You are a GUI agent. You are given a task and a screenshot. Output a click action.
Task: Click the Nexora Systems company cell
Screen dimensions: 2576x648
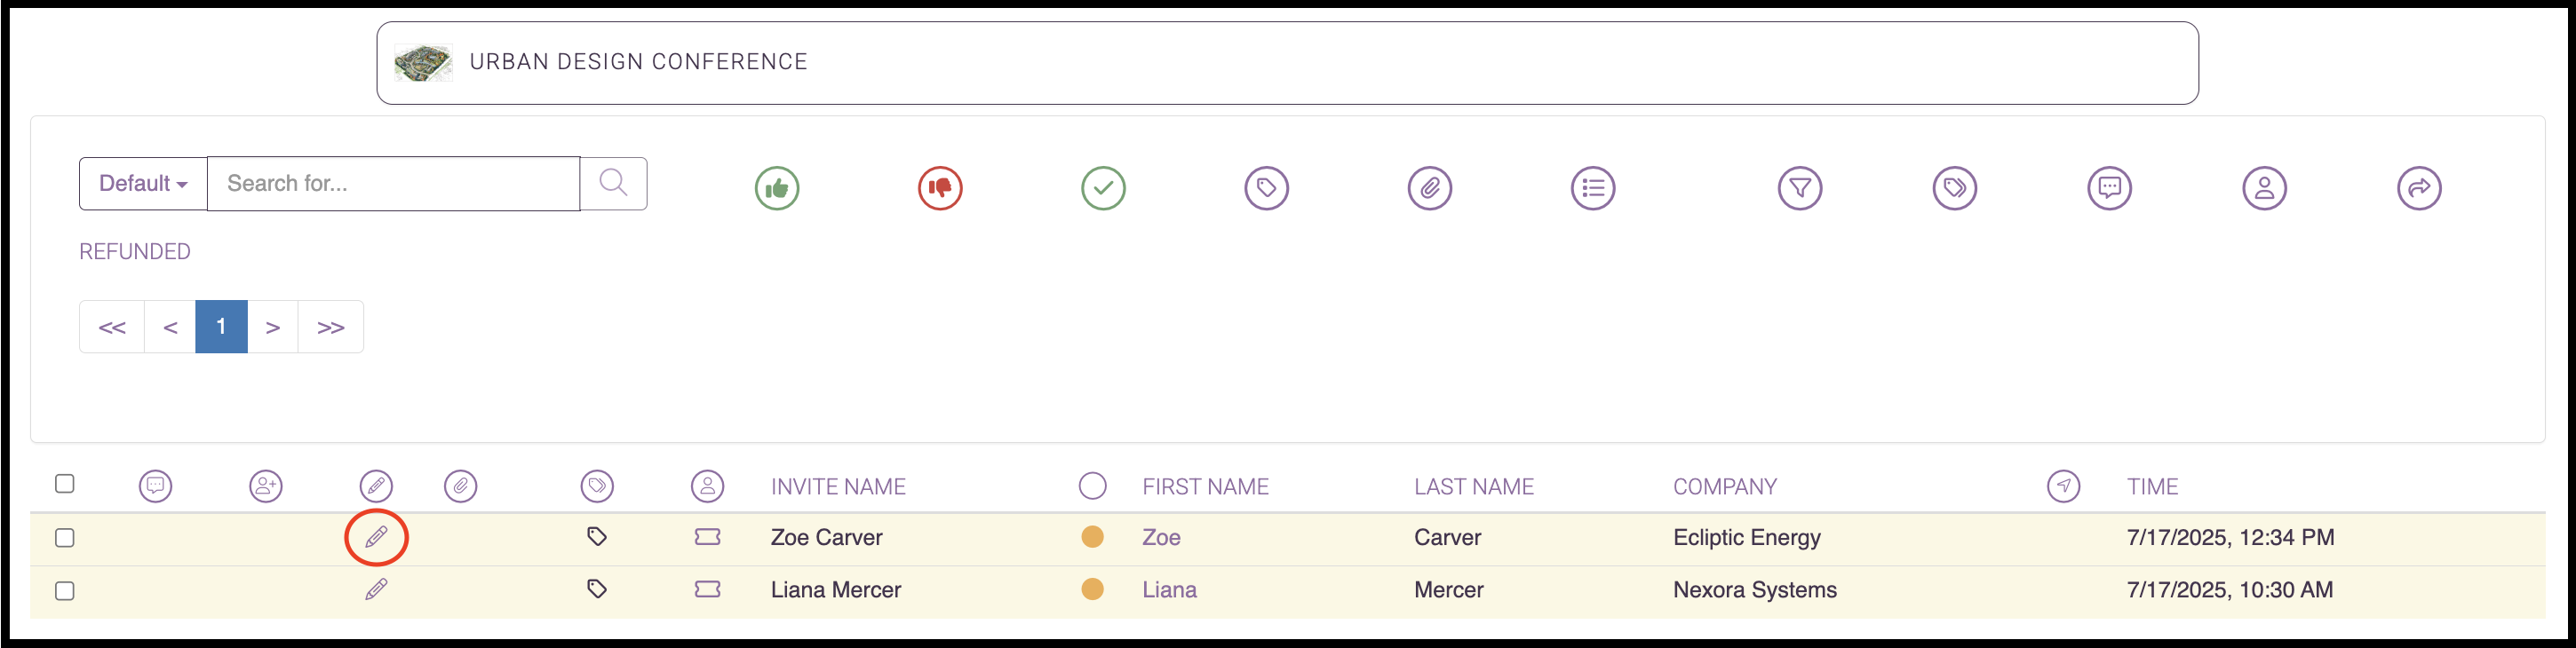1755,590
